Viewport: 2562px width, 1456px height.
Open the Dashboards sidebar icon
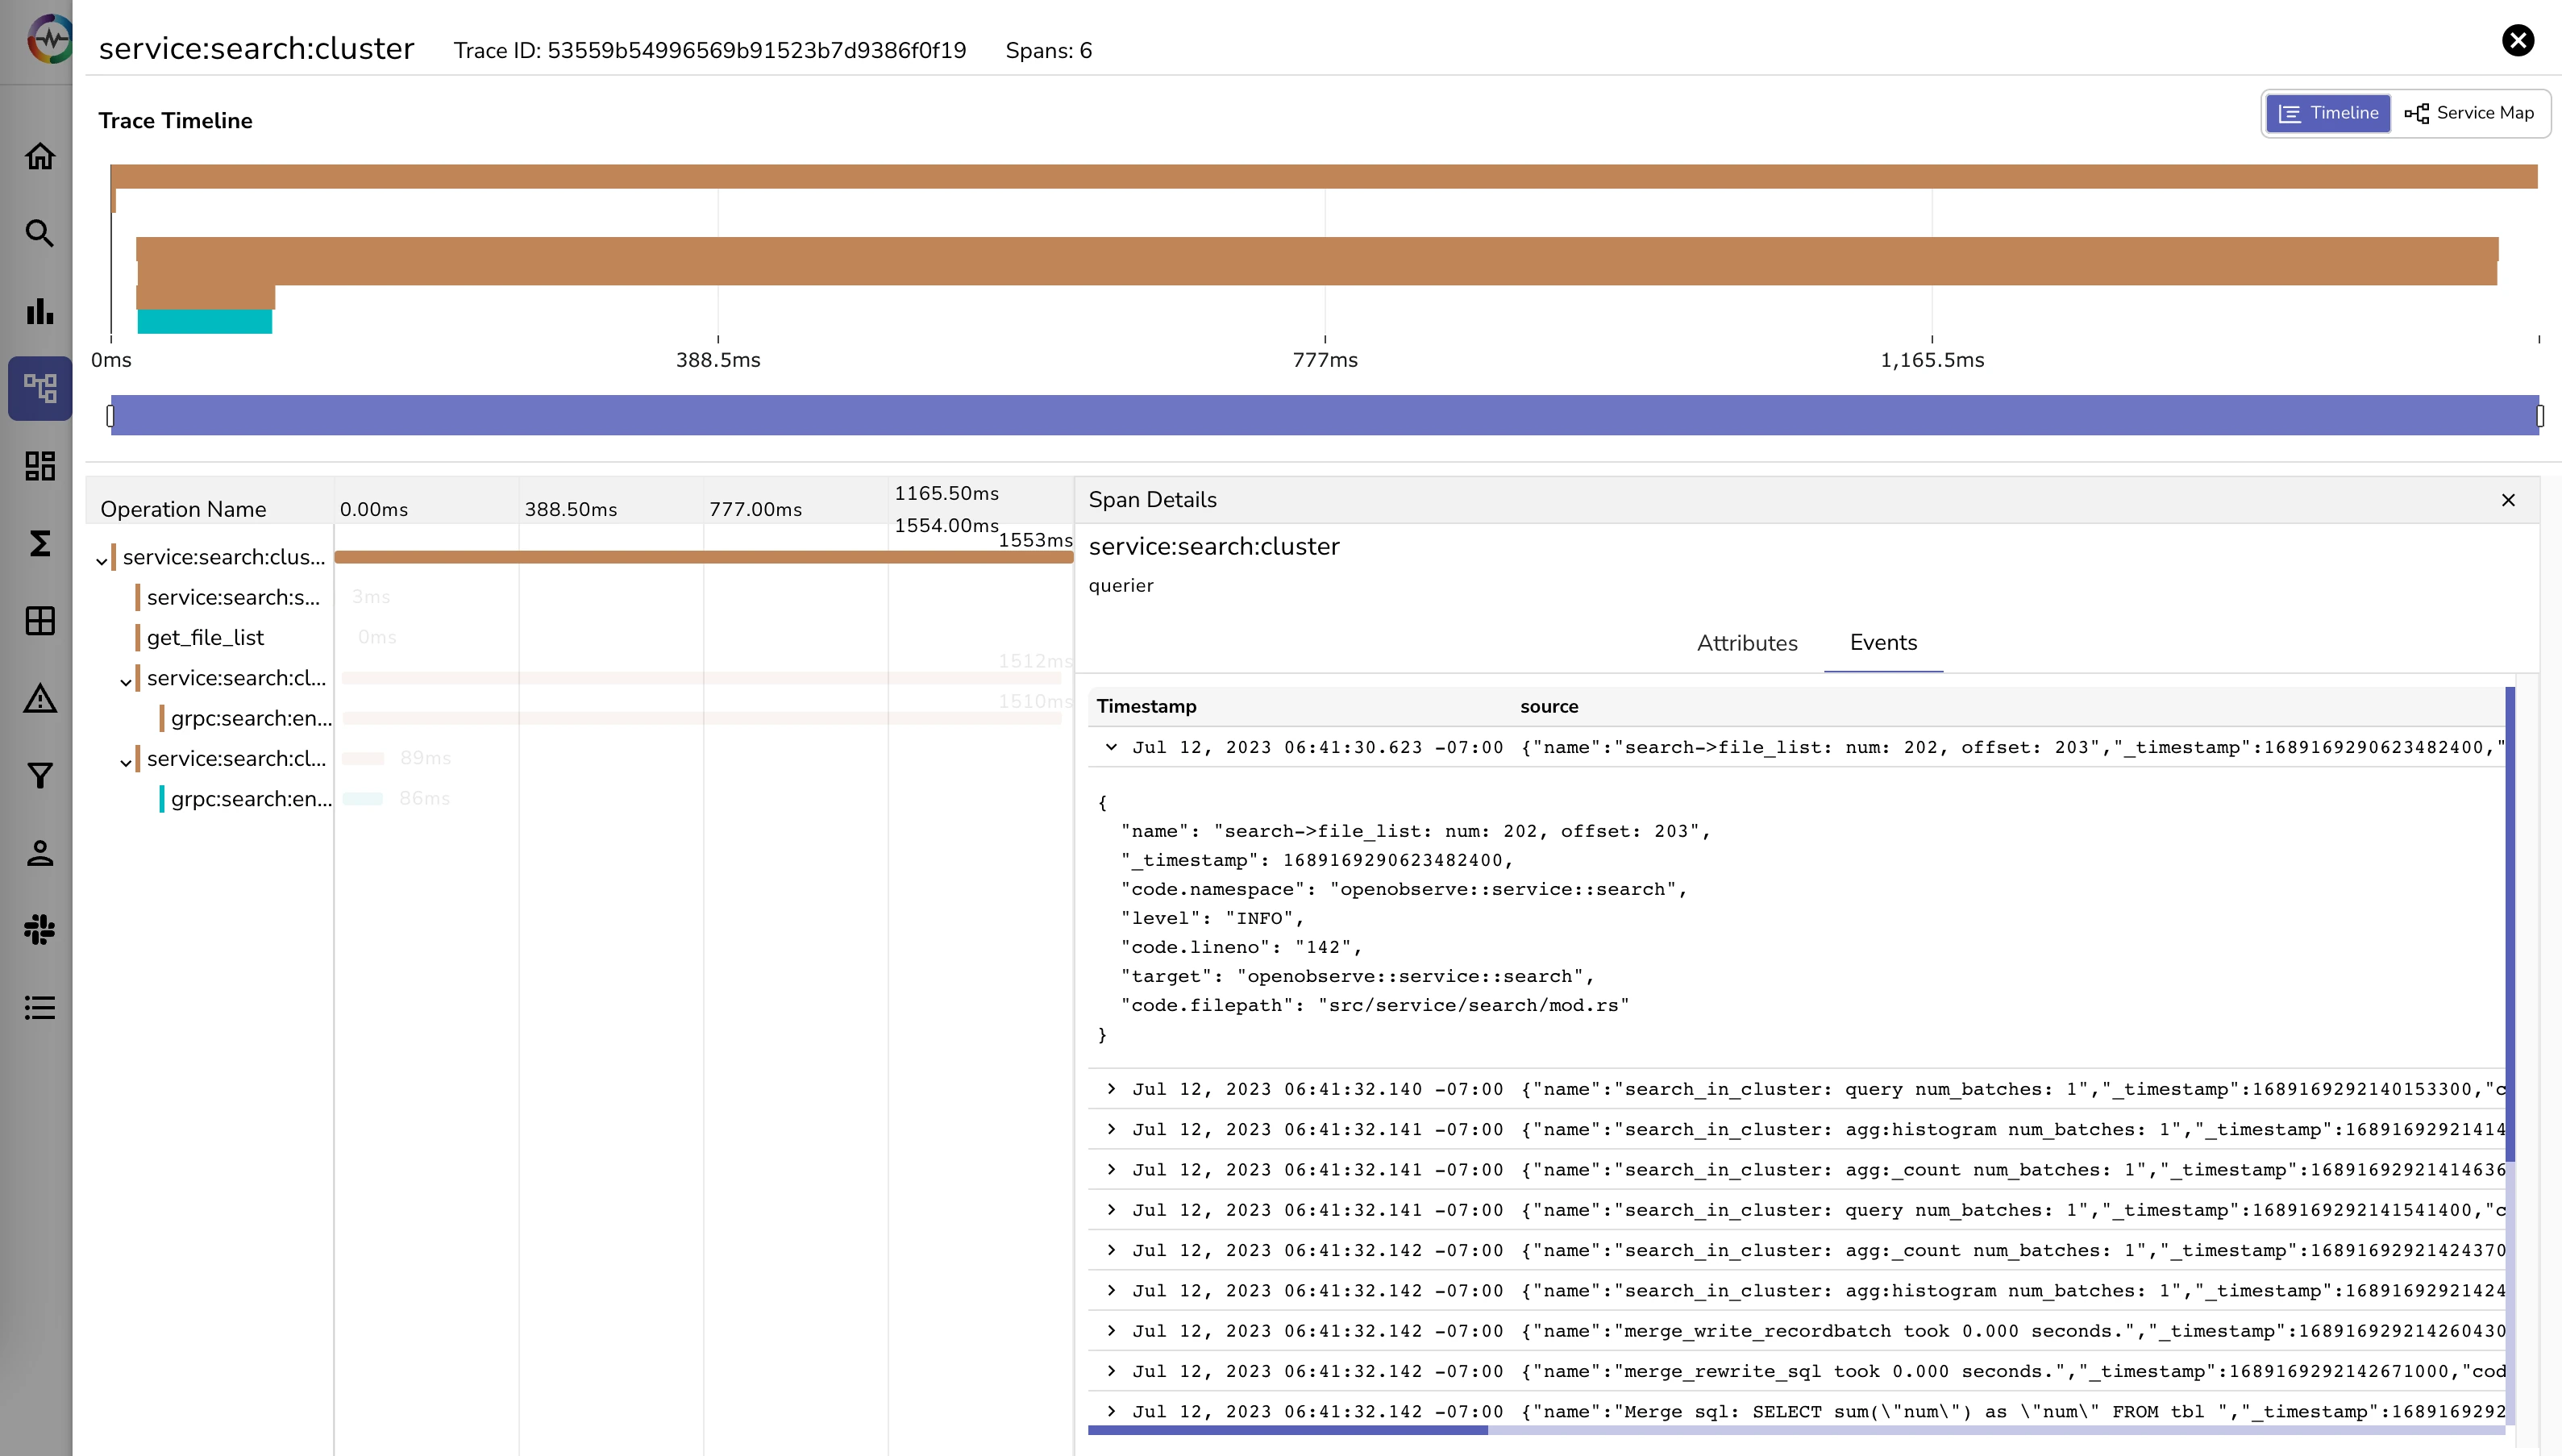click(40, 466)
